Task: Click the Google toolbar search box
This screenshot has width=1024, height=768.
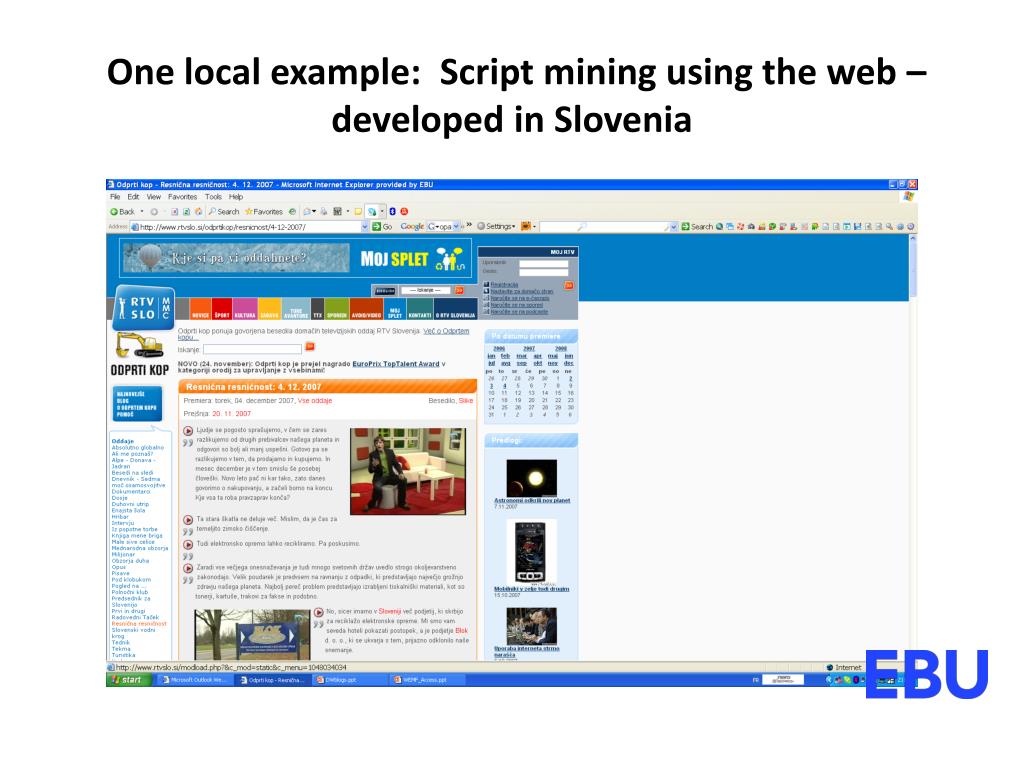Action: 443,227
